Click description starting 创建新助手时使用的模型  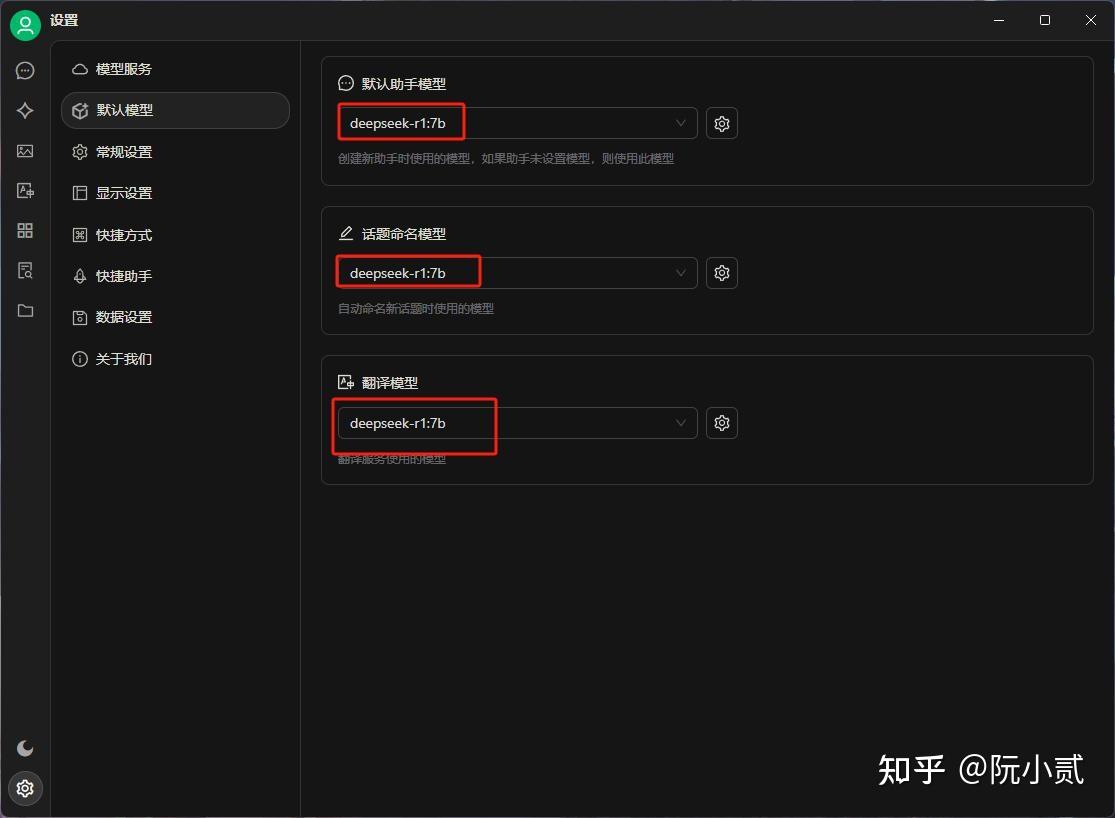pos(506,159)
